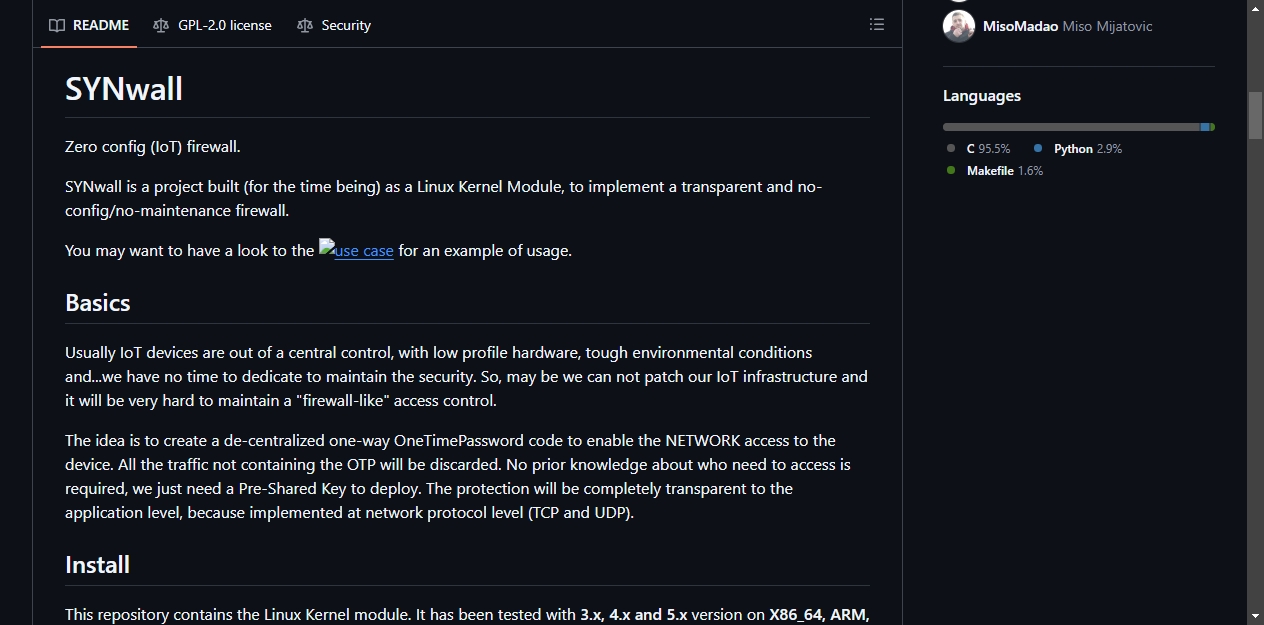Click the grey C segment of language bar
Screen dimensions: 1264x625
click(x=1071, y=127)
